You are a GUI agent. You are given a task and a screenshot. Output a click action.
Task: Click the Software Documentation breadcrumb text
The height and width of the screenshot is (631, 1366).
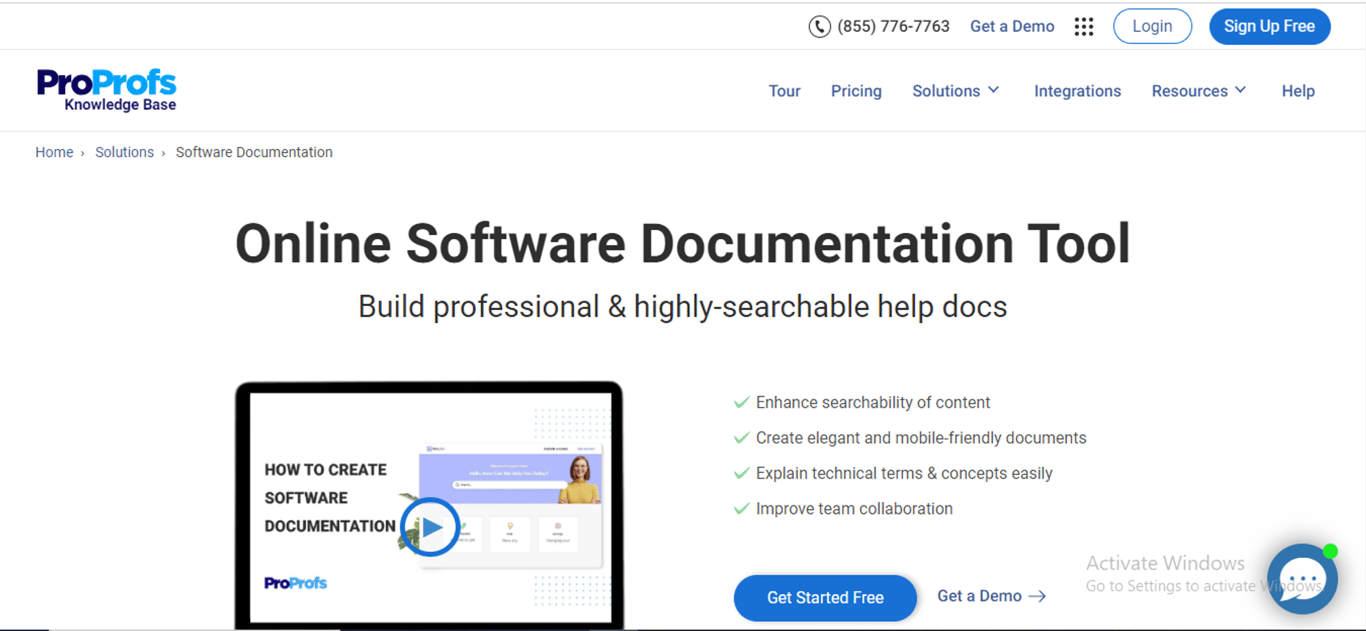tap(254, 152)
